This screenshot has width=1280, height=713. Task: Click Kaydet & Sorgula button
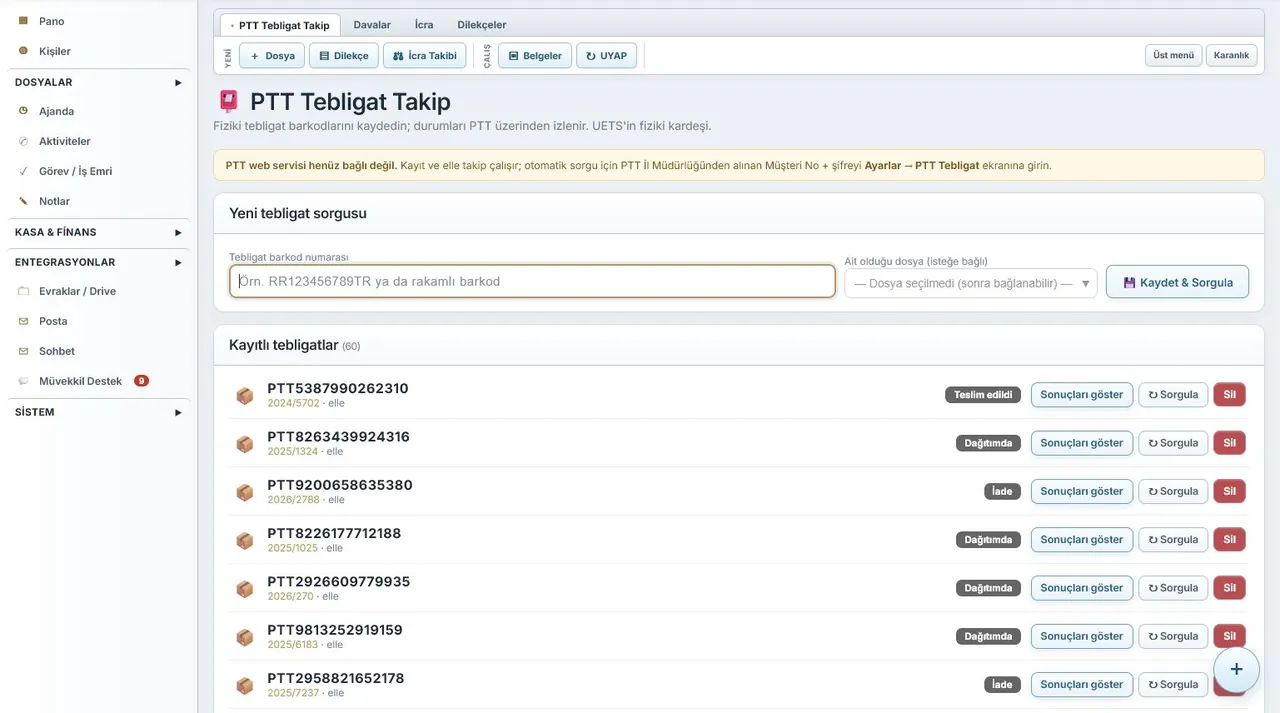pyautogui.click(x=1177, y=282)
